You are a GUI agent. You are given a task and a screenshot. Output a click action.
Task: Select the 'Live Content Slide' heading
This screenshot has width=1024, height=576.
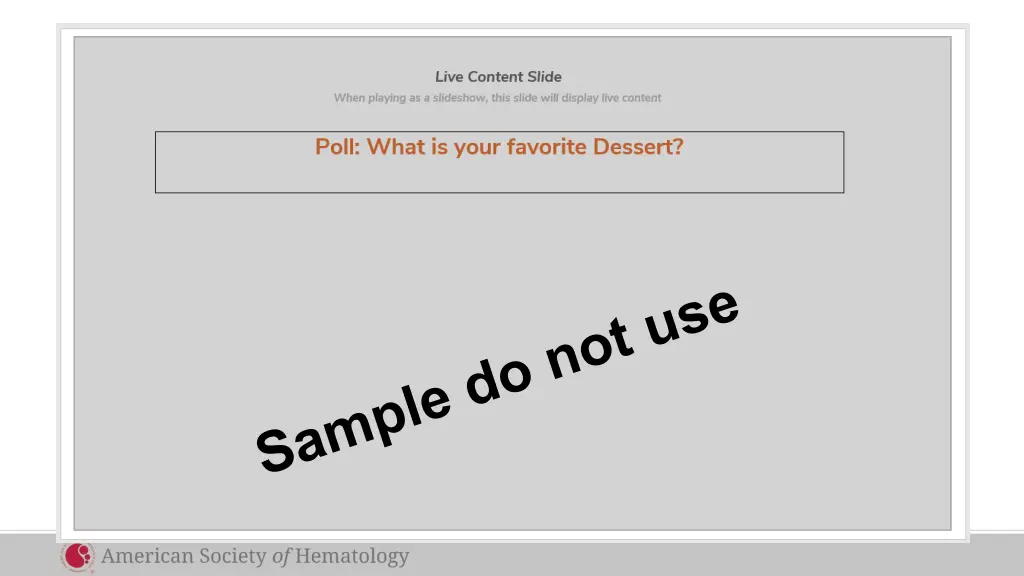(x=498, y=77)
